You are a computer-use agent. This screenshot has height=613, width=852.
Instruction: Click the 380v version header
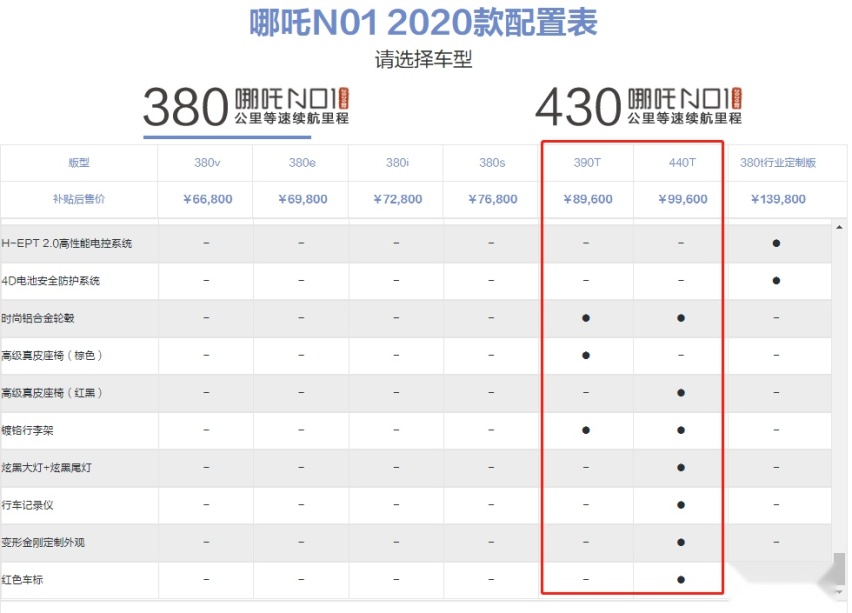point(207,162)
